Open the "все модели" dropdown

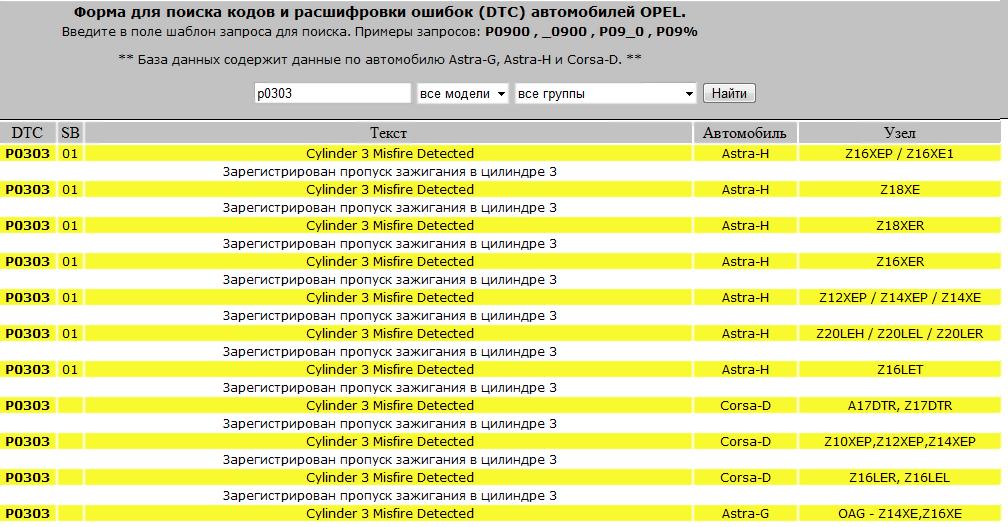click(462, 93)
